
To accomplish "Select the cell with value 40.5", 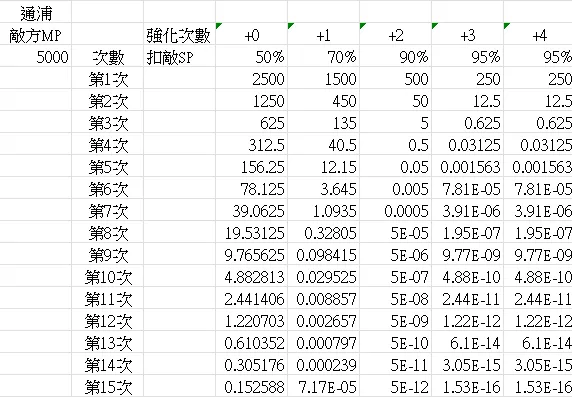I will click(324, 144).
